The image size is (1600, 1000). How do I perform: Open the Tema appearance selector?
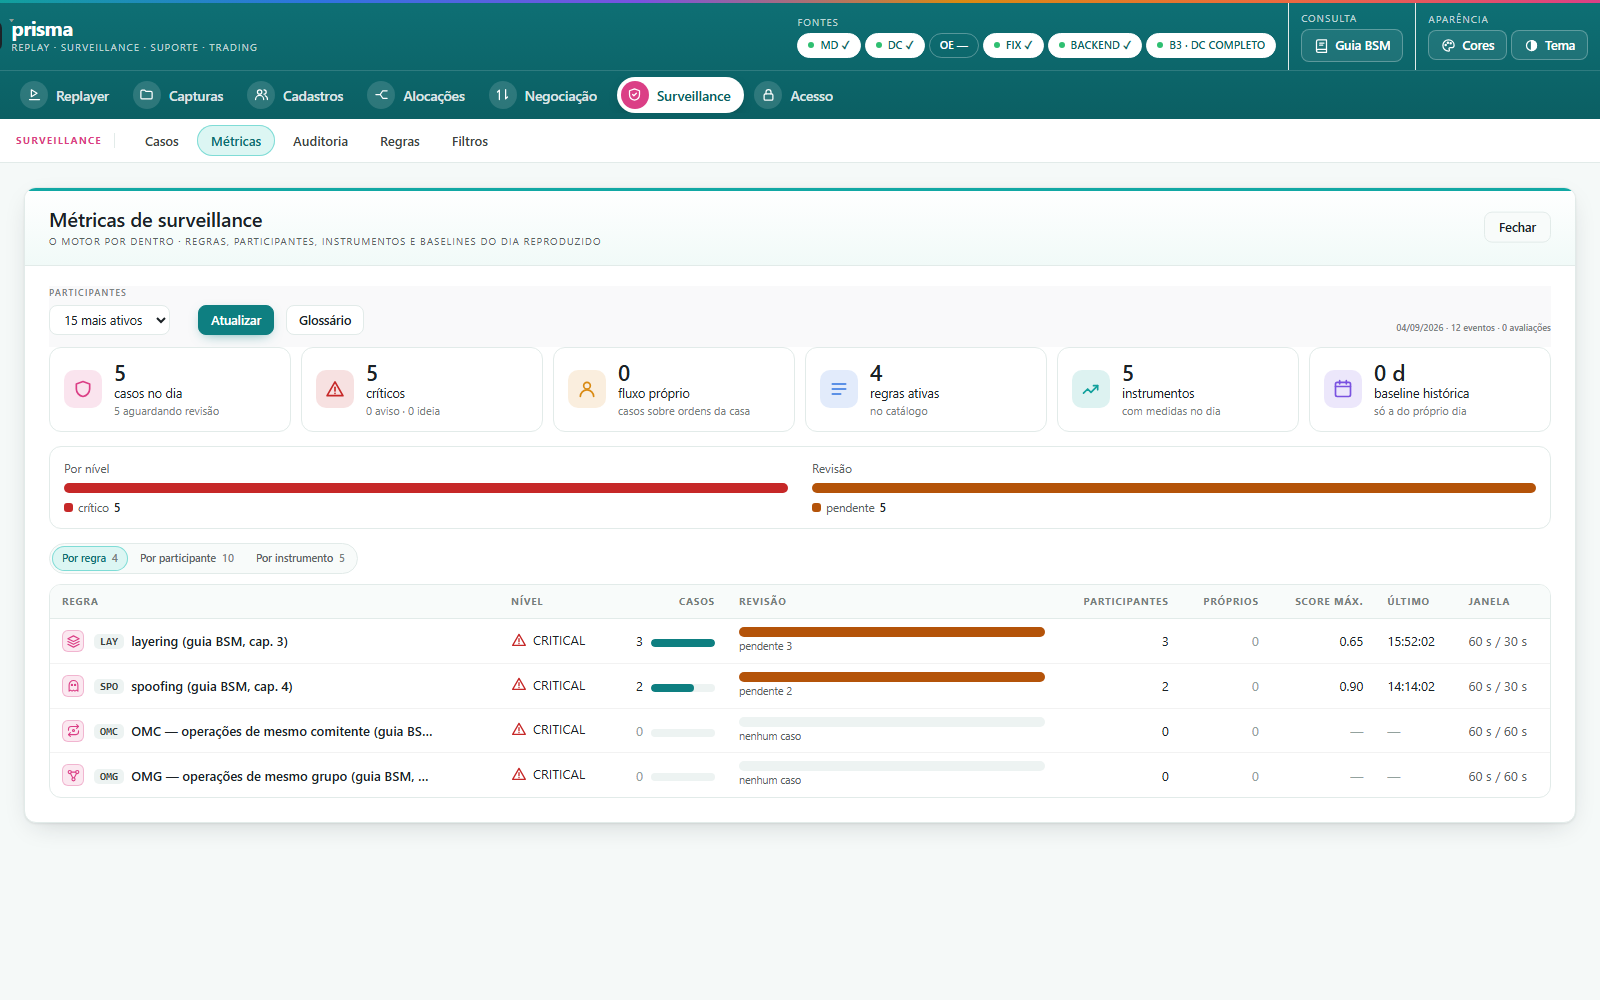(1549, 45)
